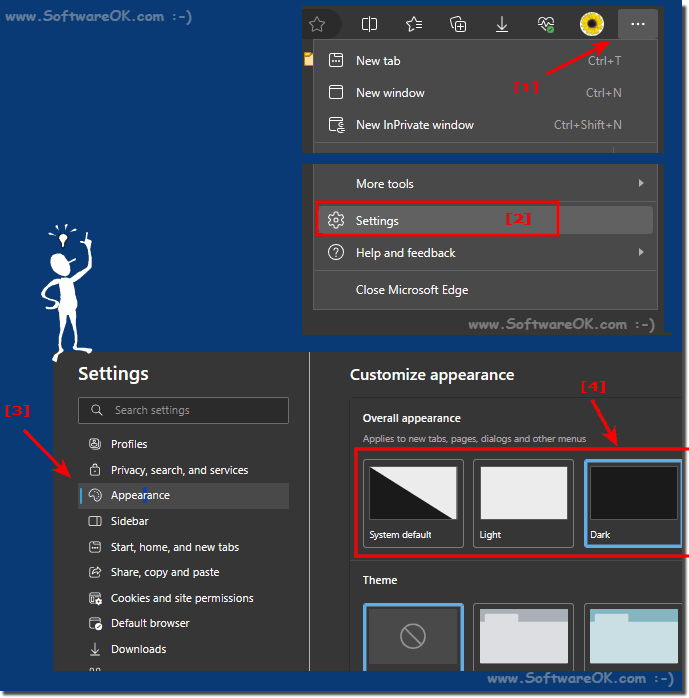Click the Cookies and site permissions icon
This screenshot has width=689, height=698.
point(95,598)
